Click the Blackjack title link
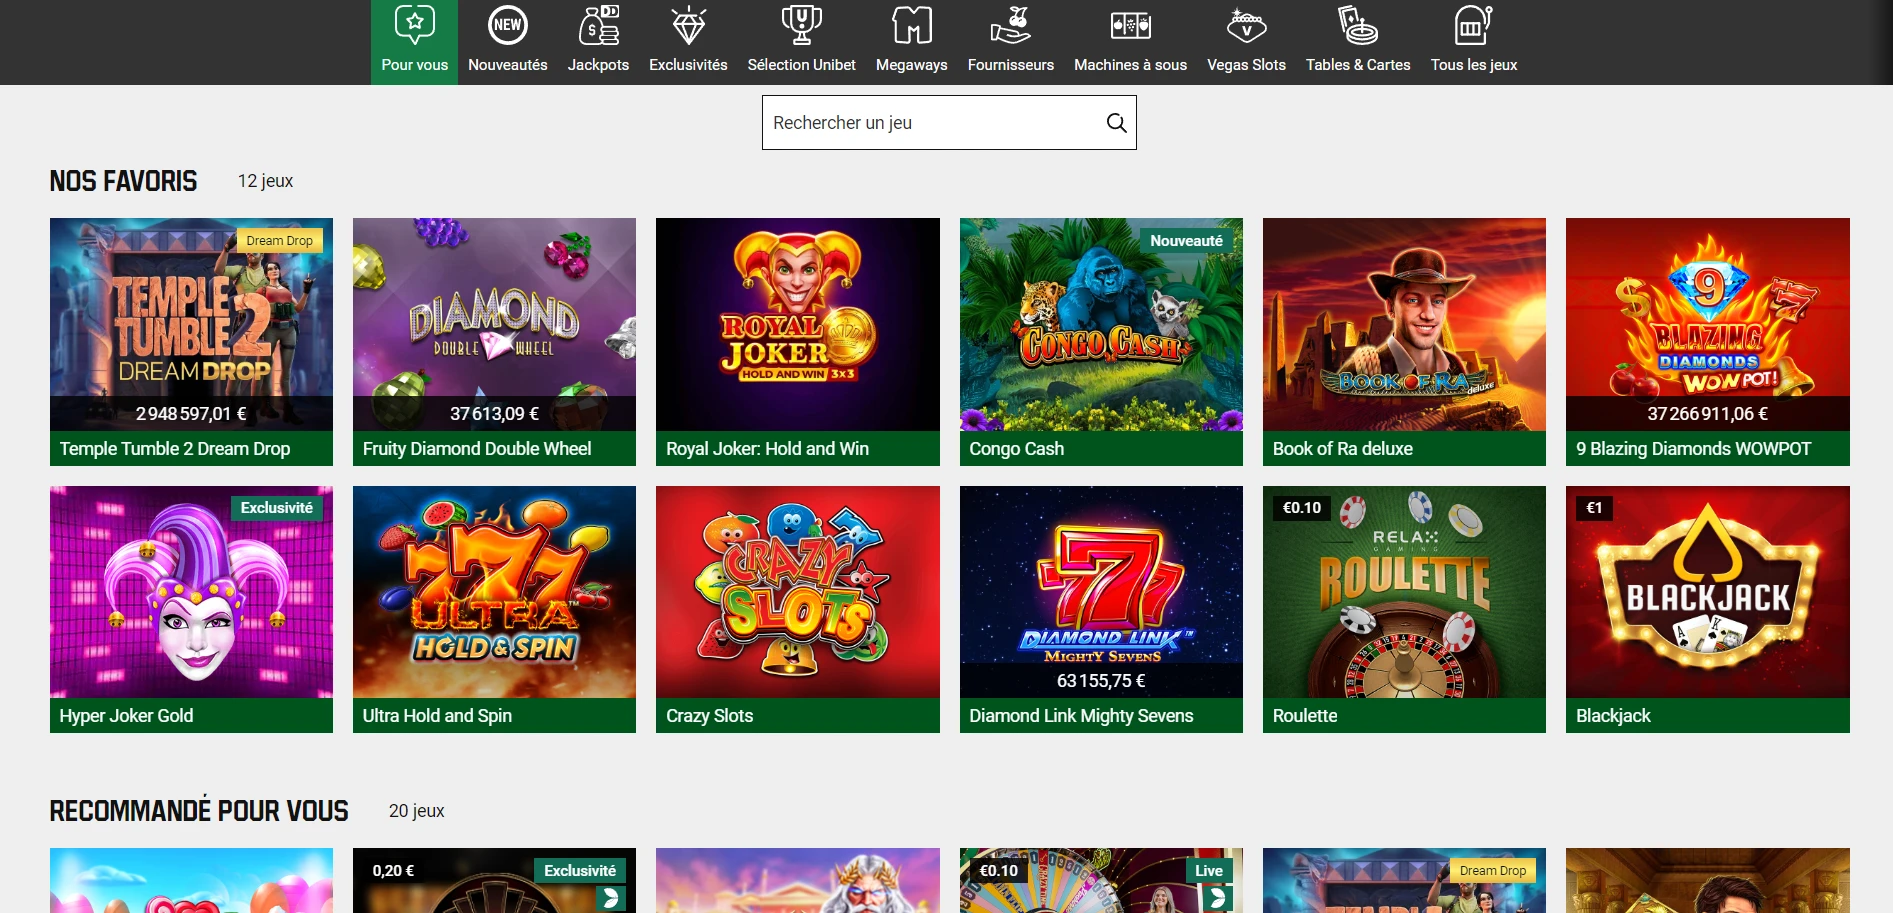Screen dimensions: 1893x913 point(1613,716)
